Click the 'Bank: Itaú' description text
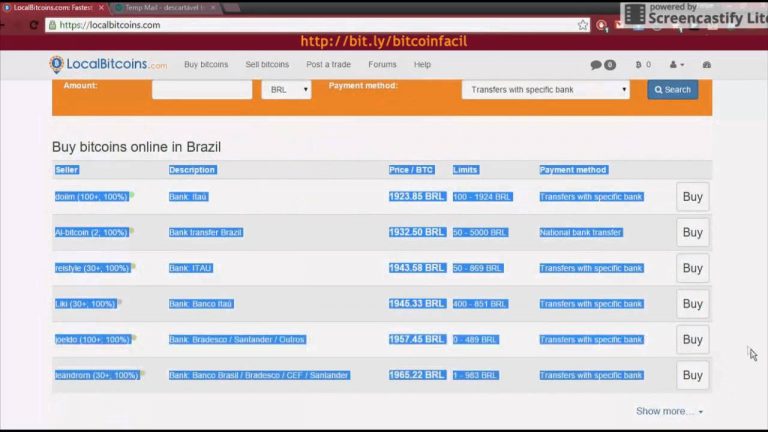The image size is (768, 432). [188, 196]
